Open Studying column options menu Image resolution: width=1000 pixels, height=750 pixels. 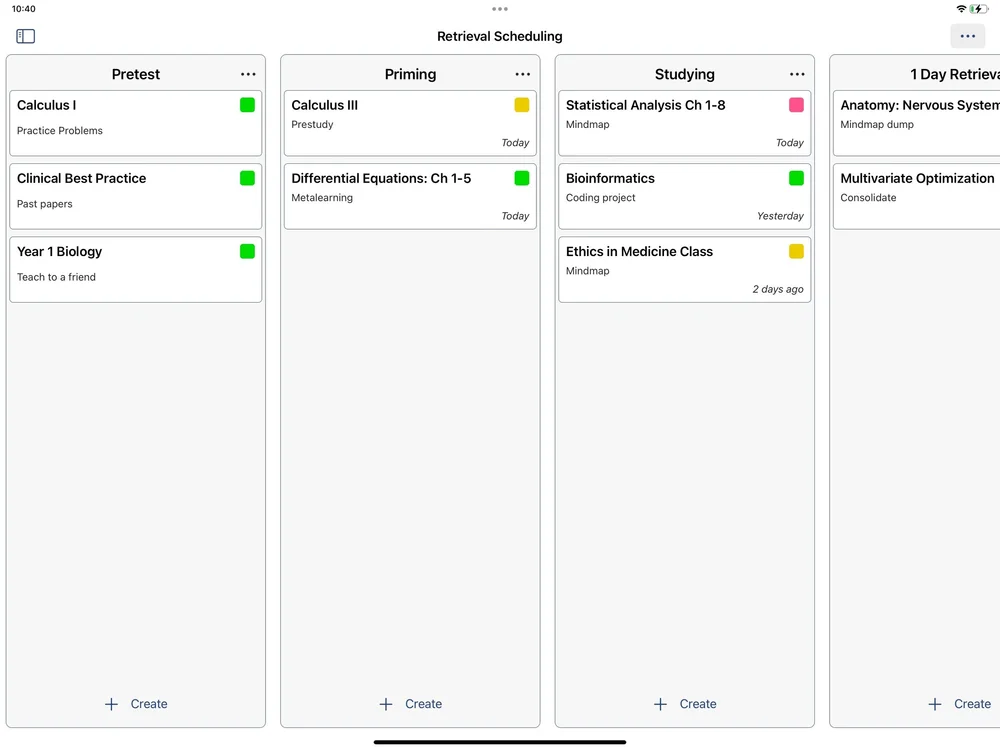pyautogui.click(x=797, y=75)
